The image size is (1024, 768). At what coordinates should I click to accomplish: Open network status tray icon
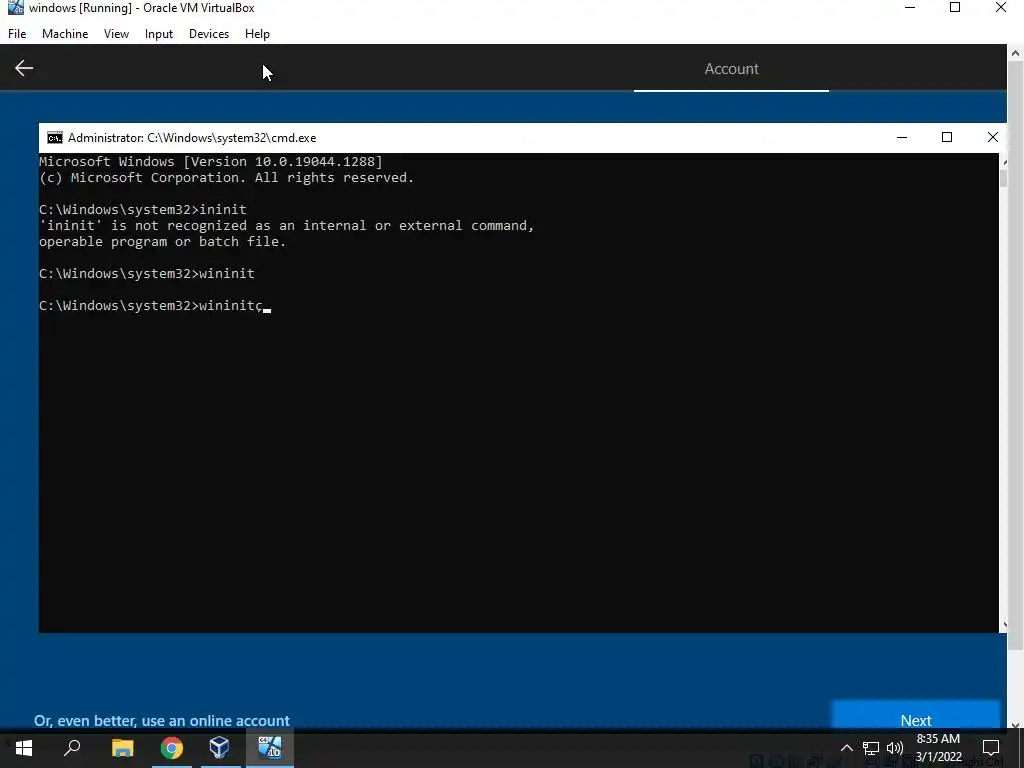871,748
